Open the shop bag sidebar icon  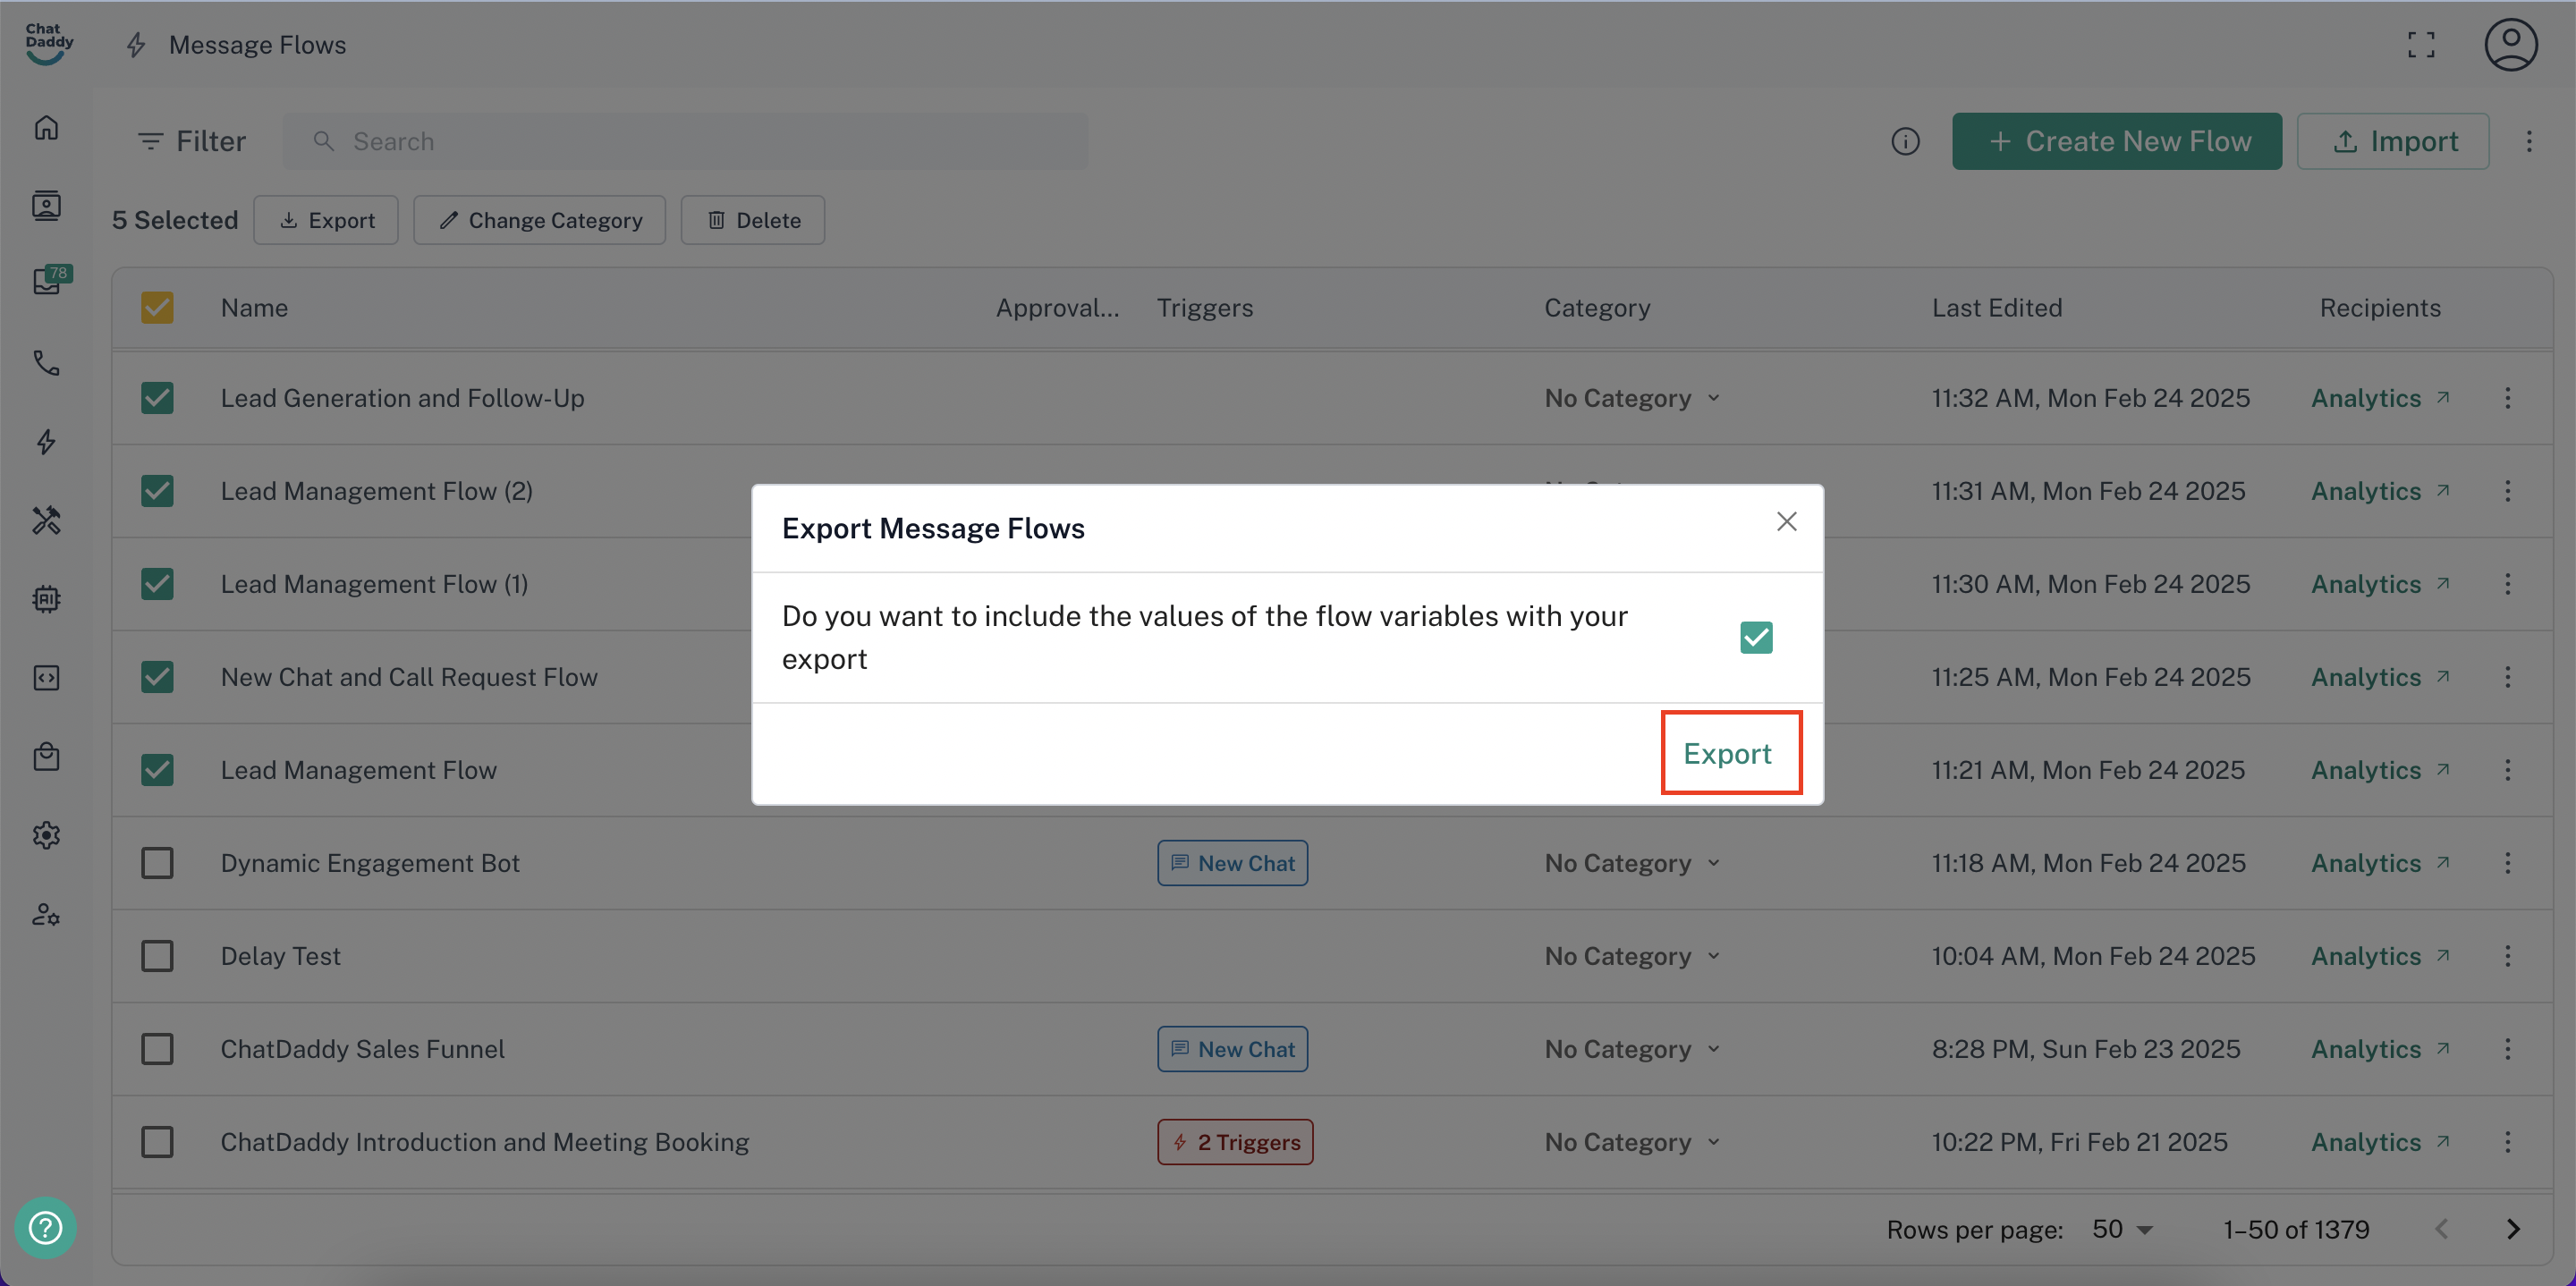pos(46,757)
